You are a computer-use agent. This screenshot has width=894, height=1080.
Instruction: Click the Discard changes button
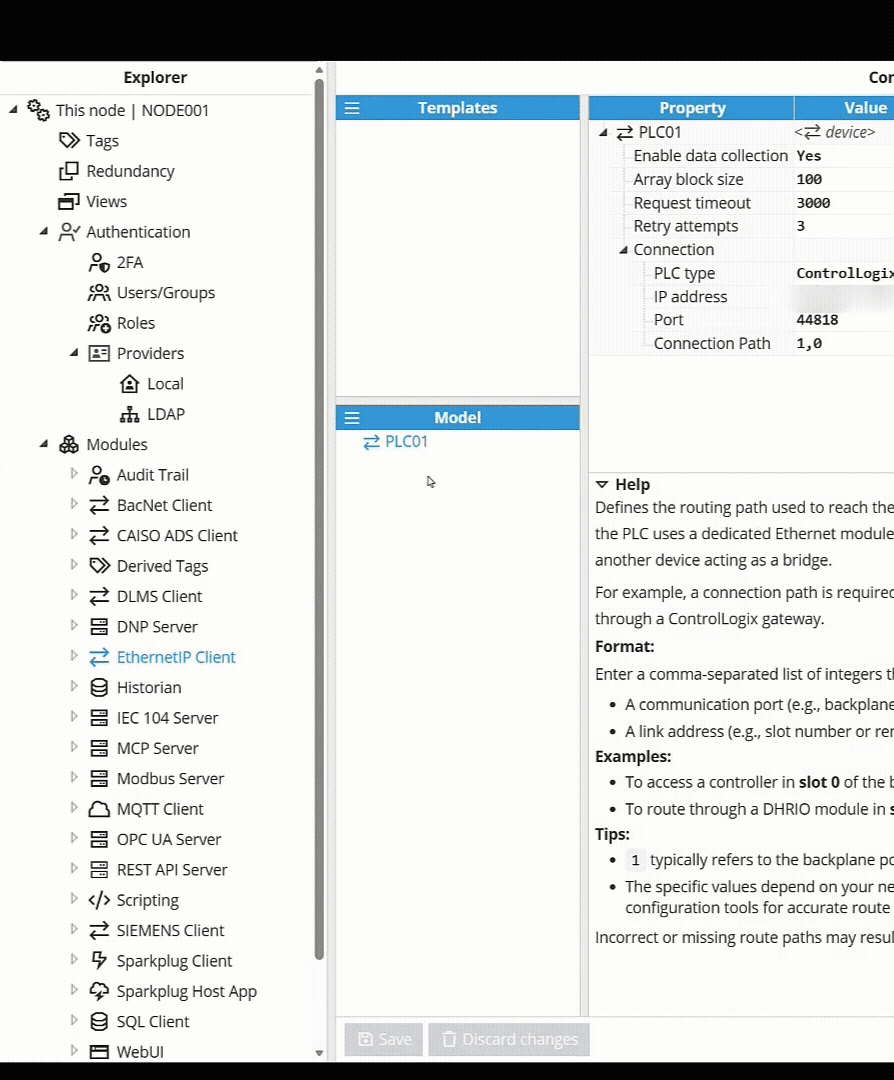click(x=509, y=1039)
